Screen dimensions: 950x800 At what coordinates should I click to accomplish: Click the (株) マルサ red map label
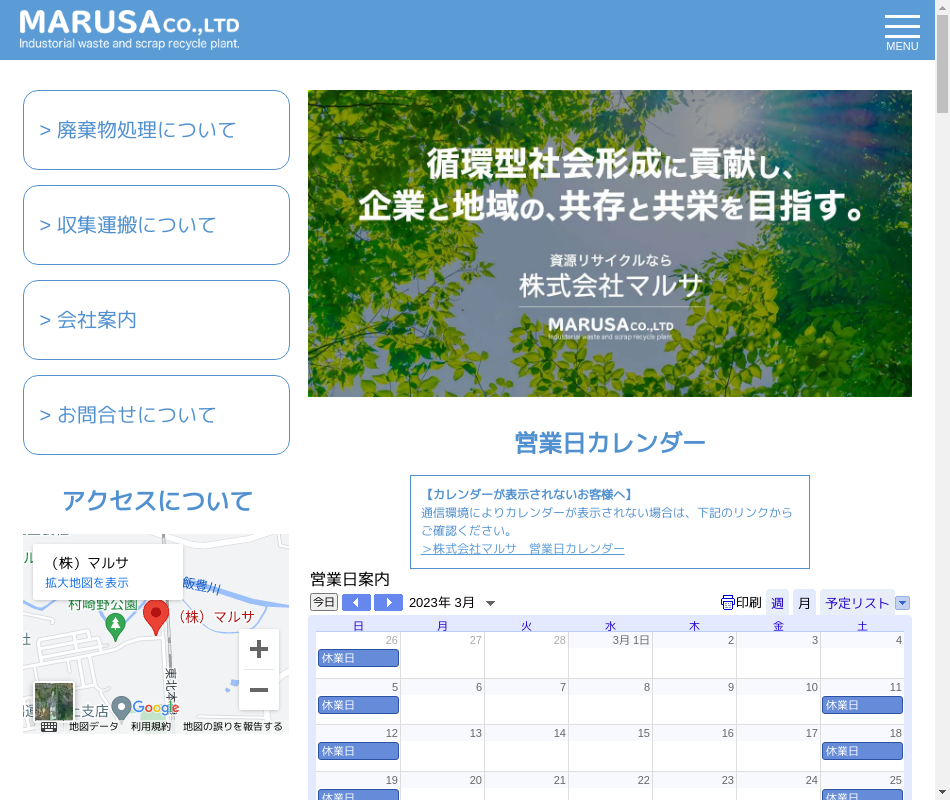(x=216, y=617)
